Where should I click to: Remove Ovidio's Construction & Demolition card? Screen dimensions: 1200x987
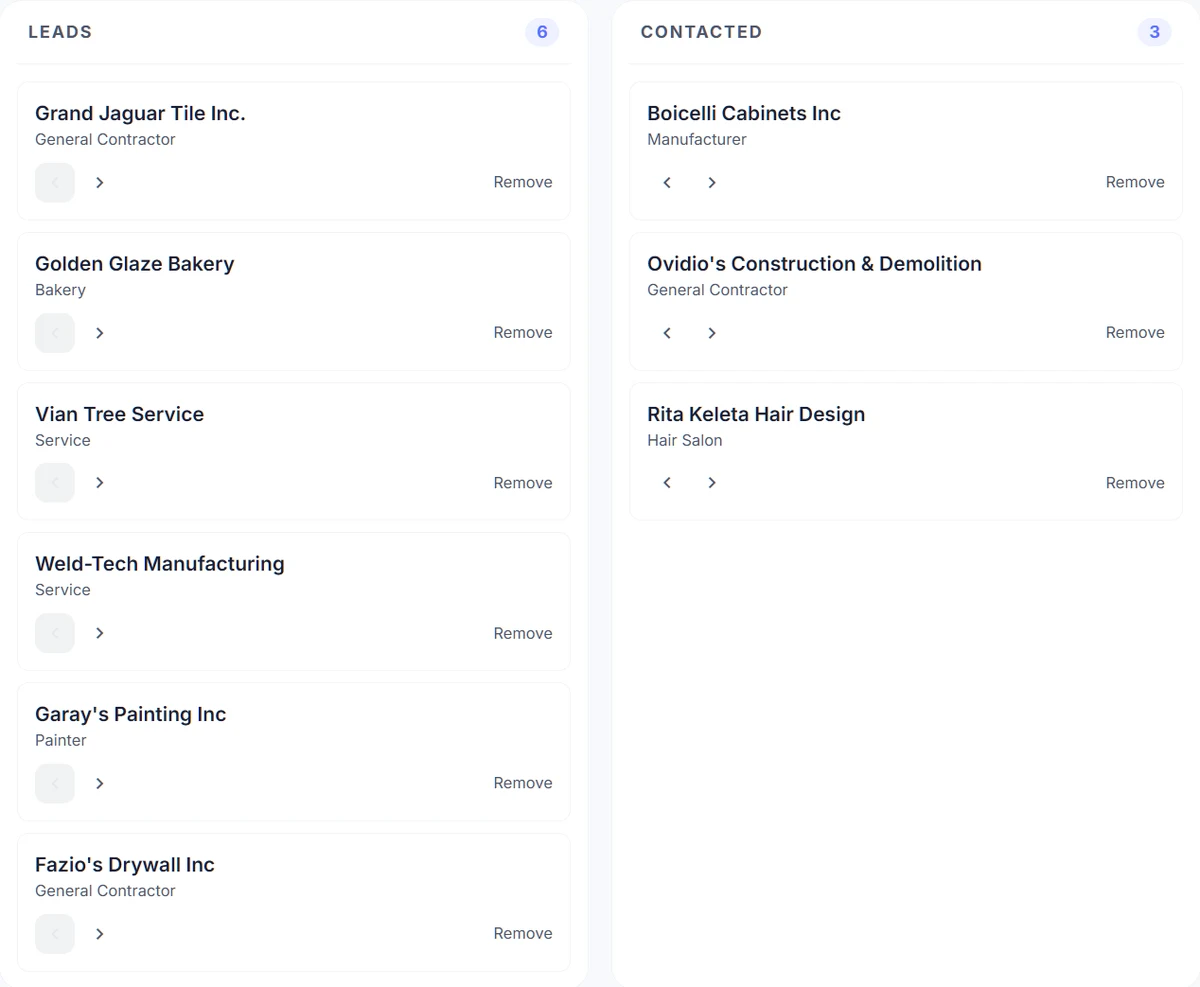(x=1135, y=333)
